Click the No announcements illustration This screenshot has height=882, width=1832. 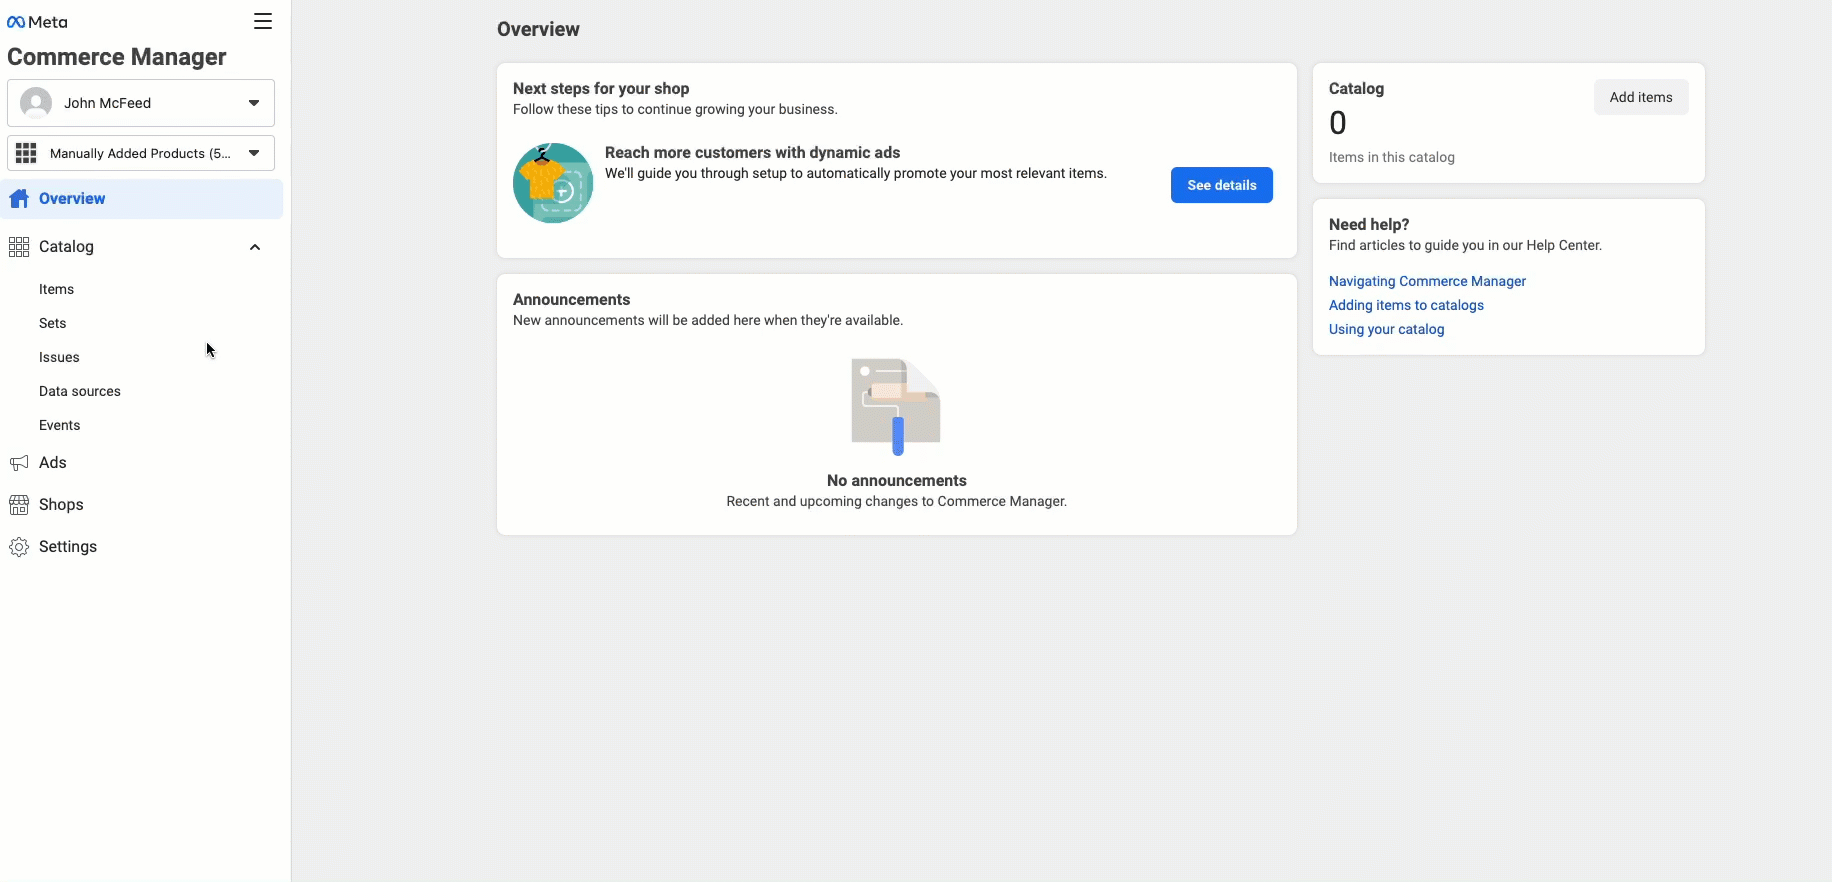(x=896, y=407)
